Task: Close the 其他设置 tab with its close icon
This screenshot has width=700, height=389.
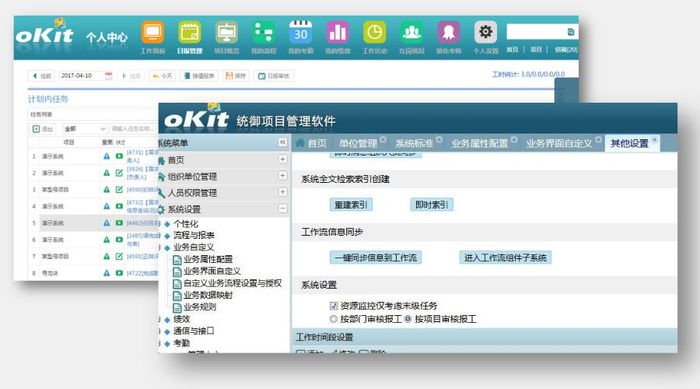Action: click(654, 140)
